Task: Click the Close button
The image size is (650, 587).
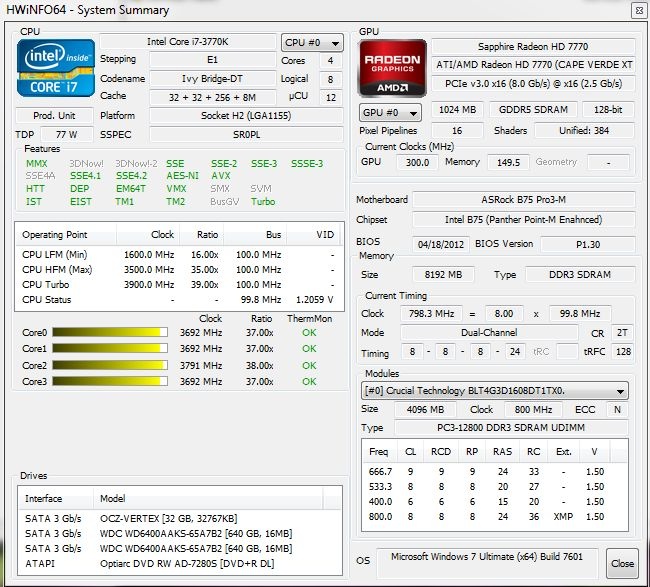Action: pyautogui.click(x=622, y=563)
